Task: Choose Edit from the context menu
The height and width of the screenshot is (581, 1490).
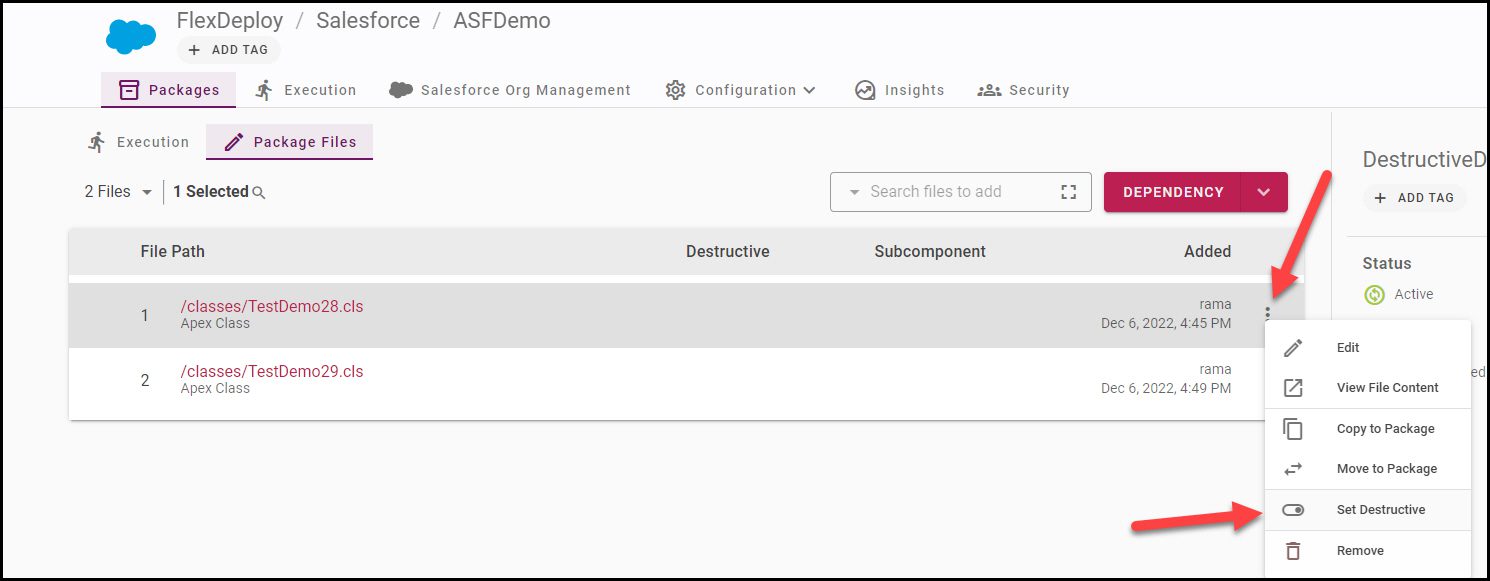Action: pyautogui.click(x=1368, y=348)
